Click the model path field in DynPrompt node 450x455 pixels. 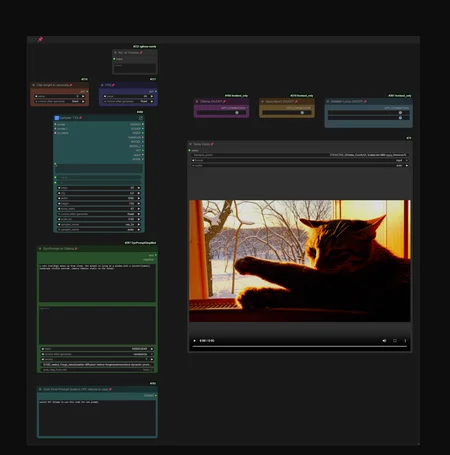(x=97, y=365)
